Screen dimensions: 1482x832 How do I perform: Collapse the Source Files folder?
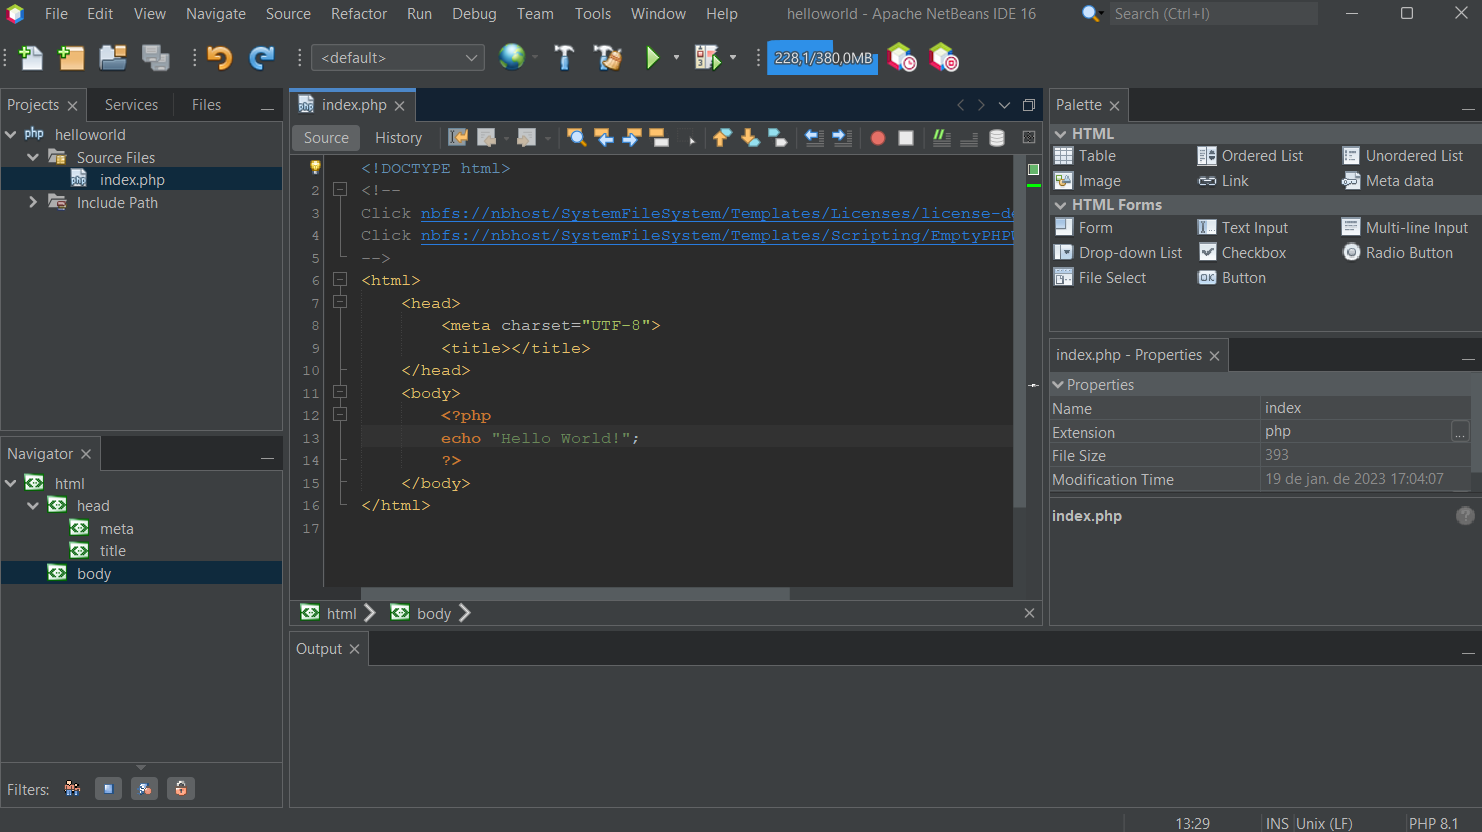click(33, 157)
